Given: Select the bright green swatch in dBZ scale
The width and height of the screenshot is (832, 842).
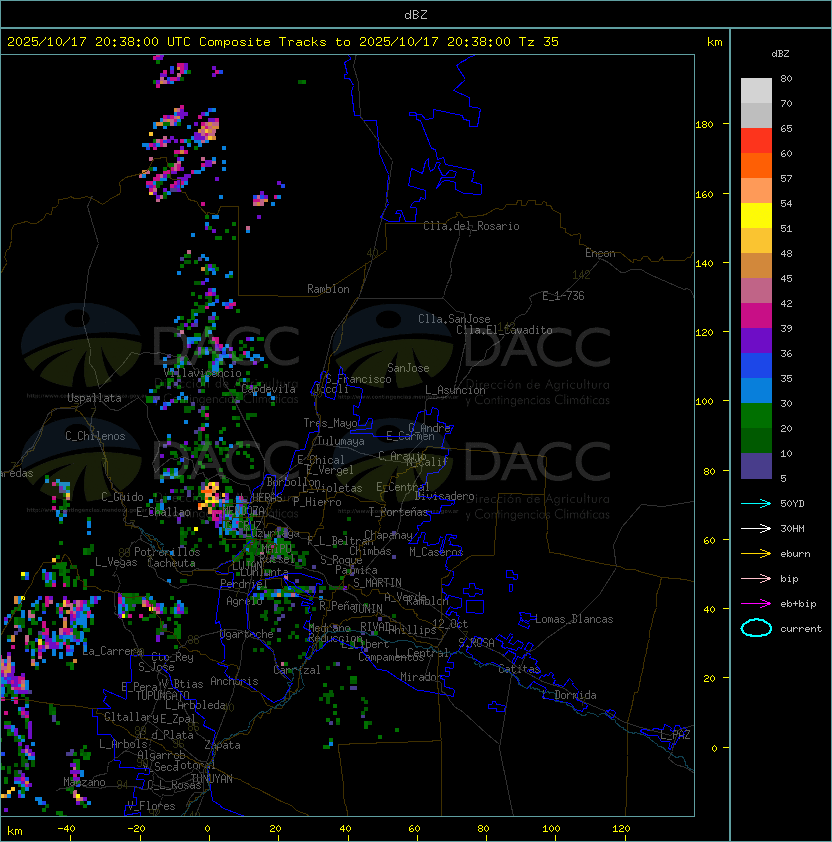Looking at the screenshot, I should (x=756, y=415).
